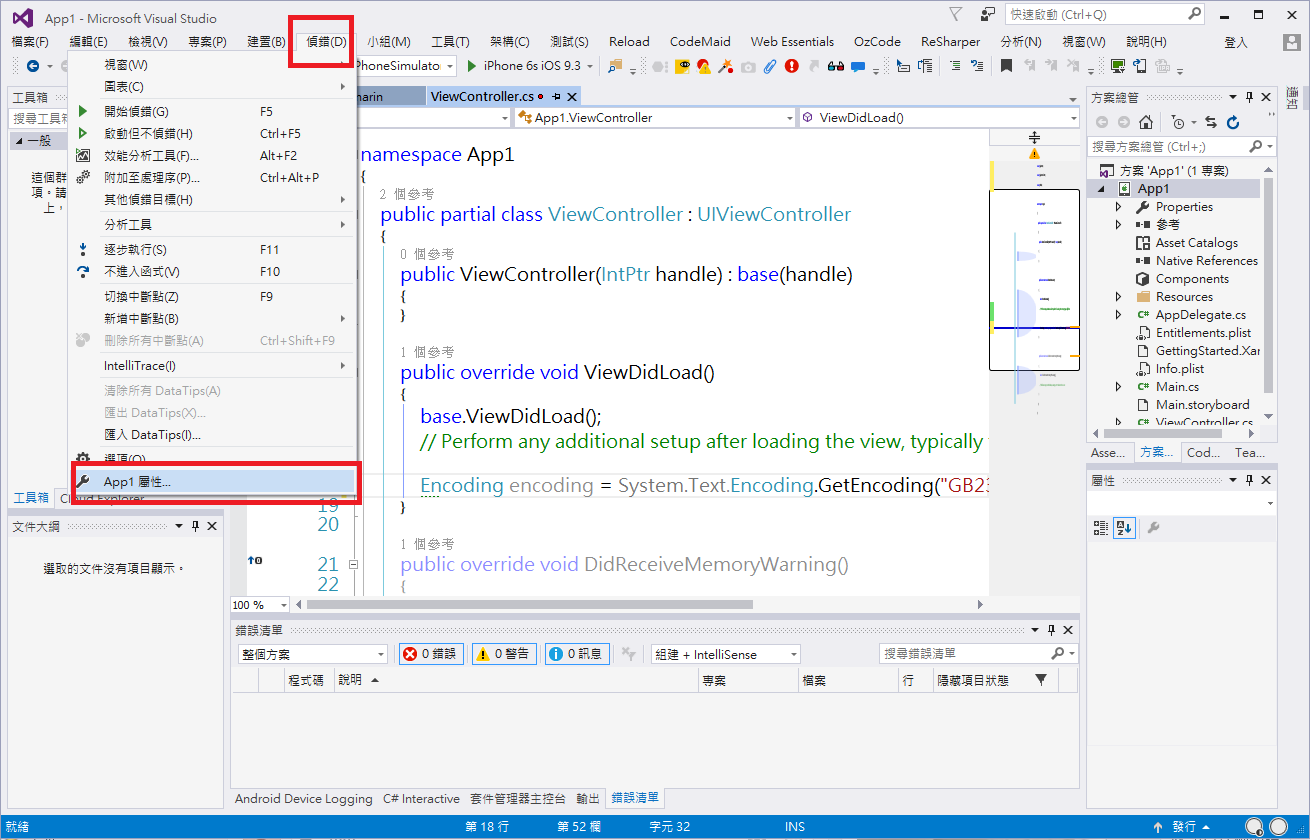Click the 方案總管 vertical scrollbar
Viewport: 1310px width, 840px height.
pos(1269,292)
